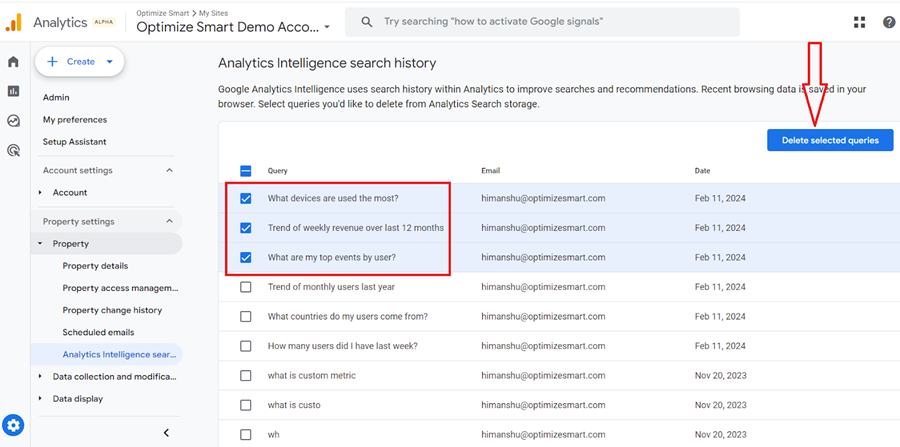Click the 'Analytics Intelligence search history' page title
The width and height of the screenshot is (900, 447).
tap(327, 63)
